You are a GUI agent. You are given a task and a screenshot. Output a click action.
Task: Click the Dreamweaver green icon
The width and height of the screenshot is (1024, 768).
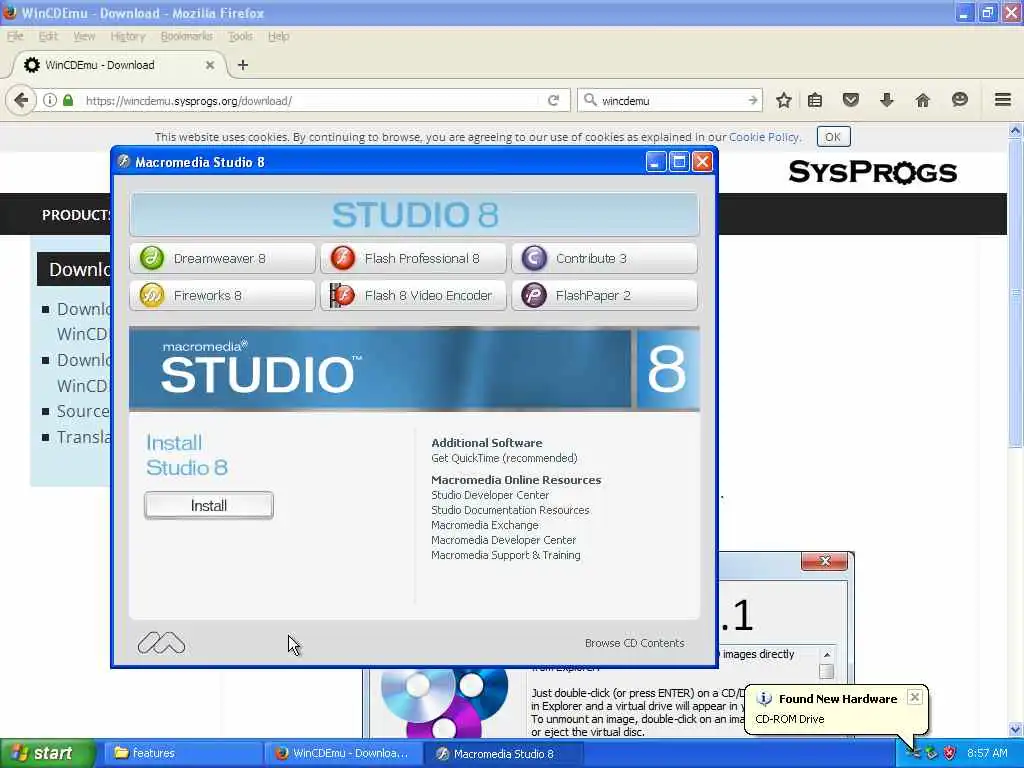pyautogui.click(x=152, y=258)
